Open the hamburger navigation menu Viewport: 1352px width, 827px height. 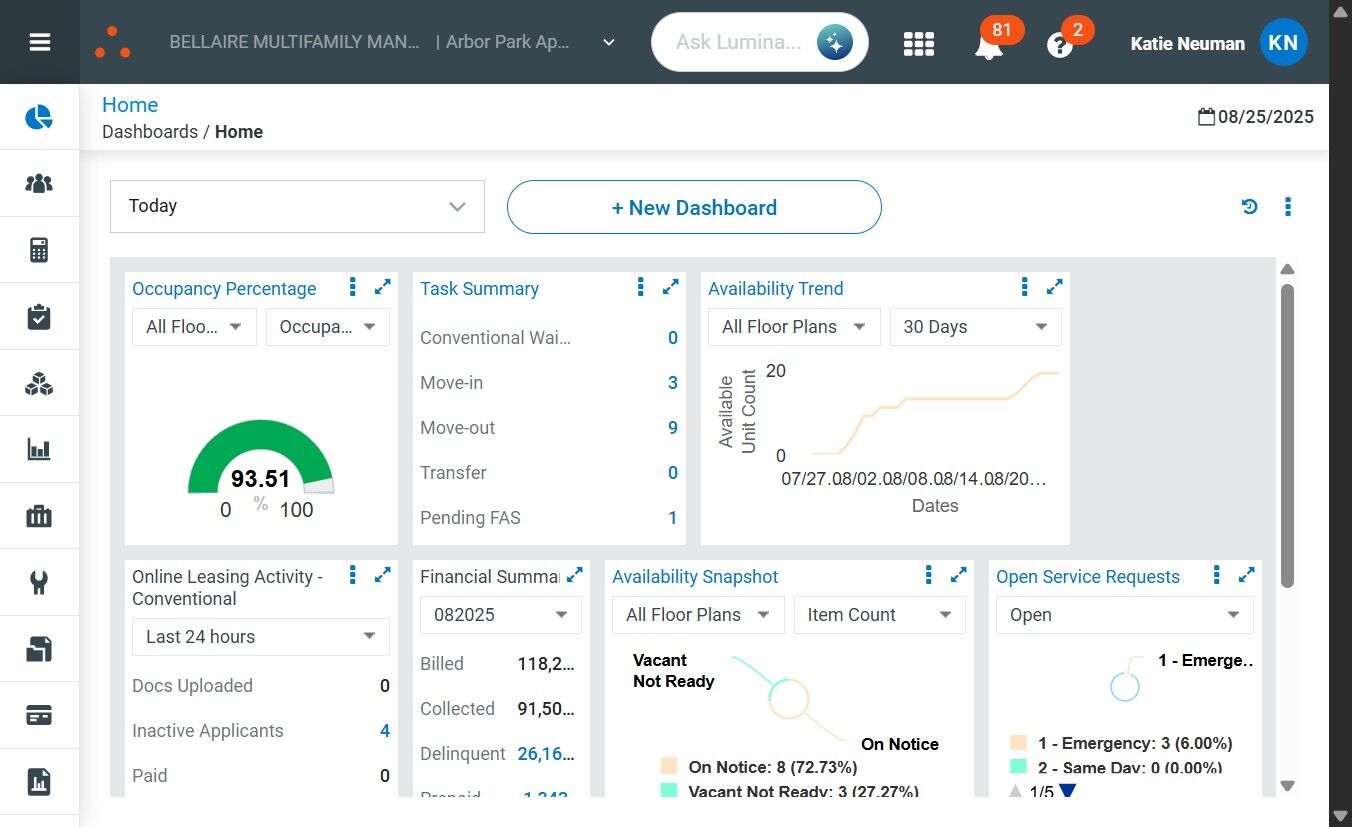point(40,42)
